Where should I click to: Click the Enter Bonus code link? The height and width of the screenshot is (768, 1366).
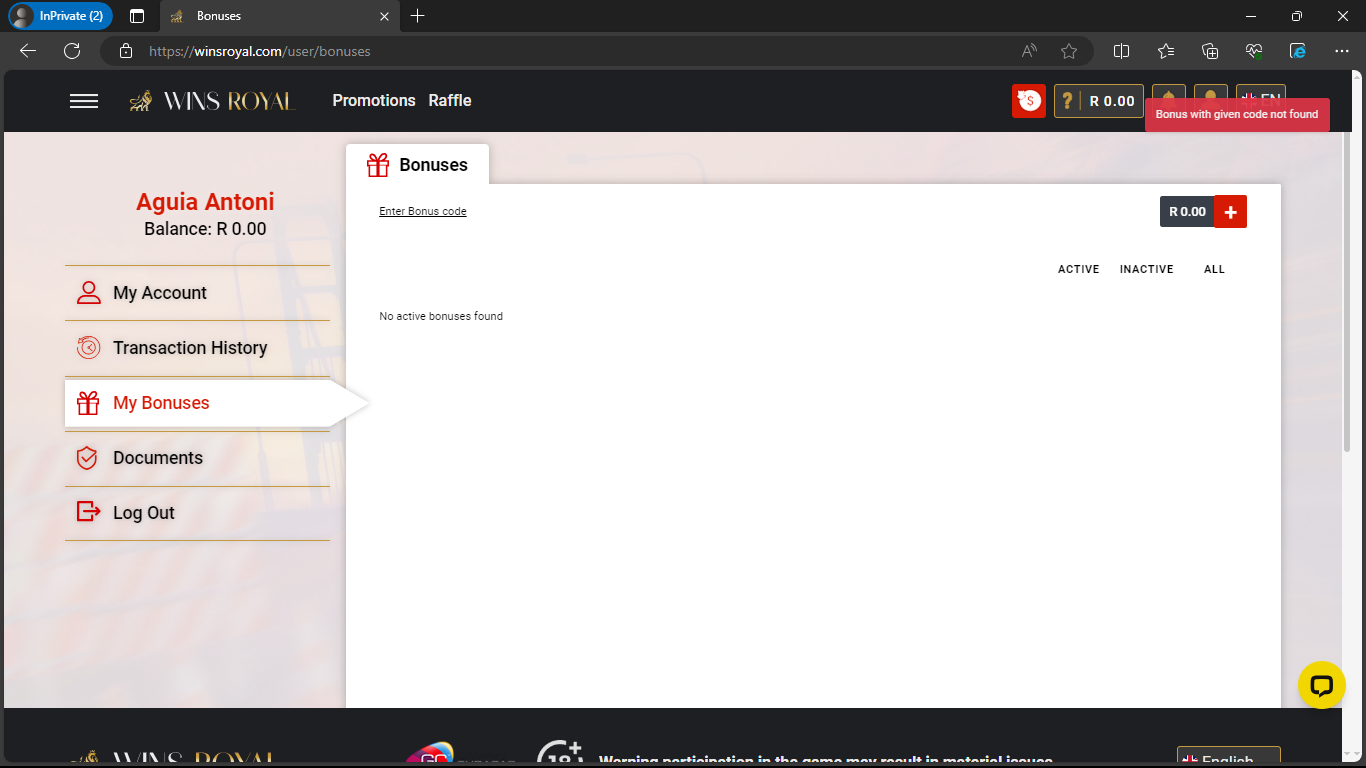pyautogui.click(x=423, y=212)
